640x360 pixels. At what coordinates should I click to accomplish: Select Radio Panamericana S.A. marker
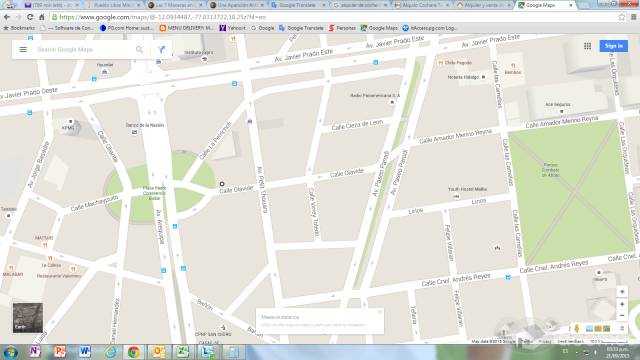(x=392, y=102)
